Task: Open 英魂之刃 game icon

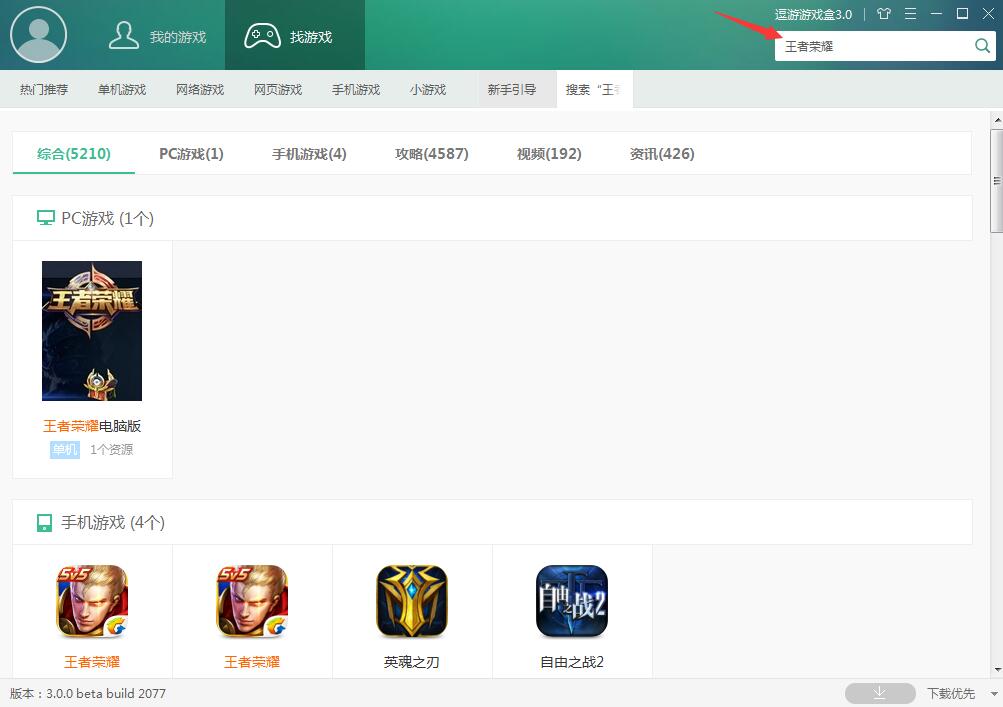Action: coord(412,601)
